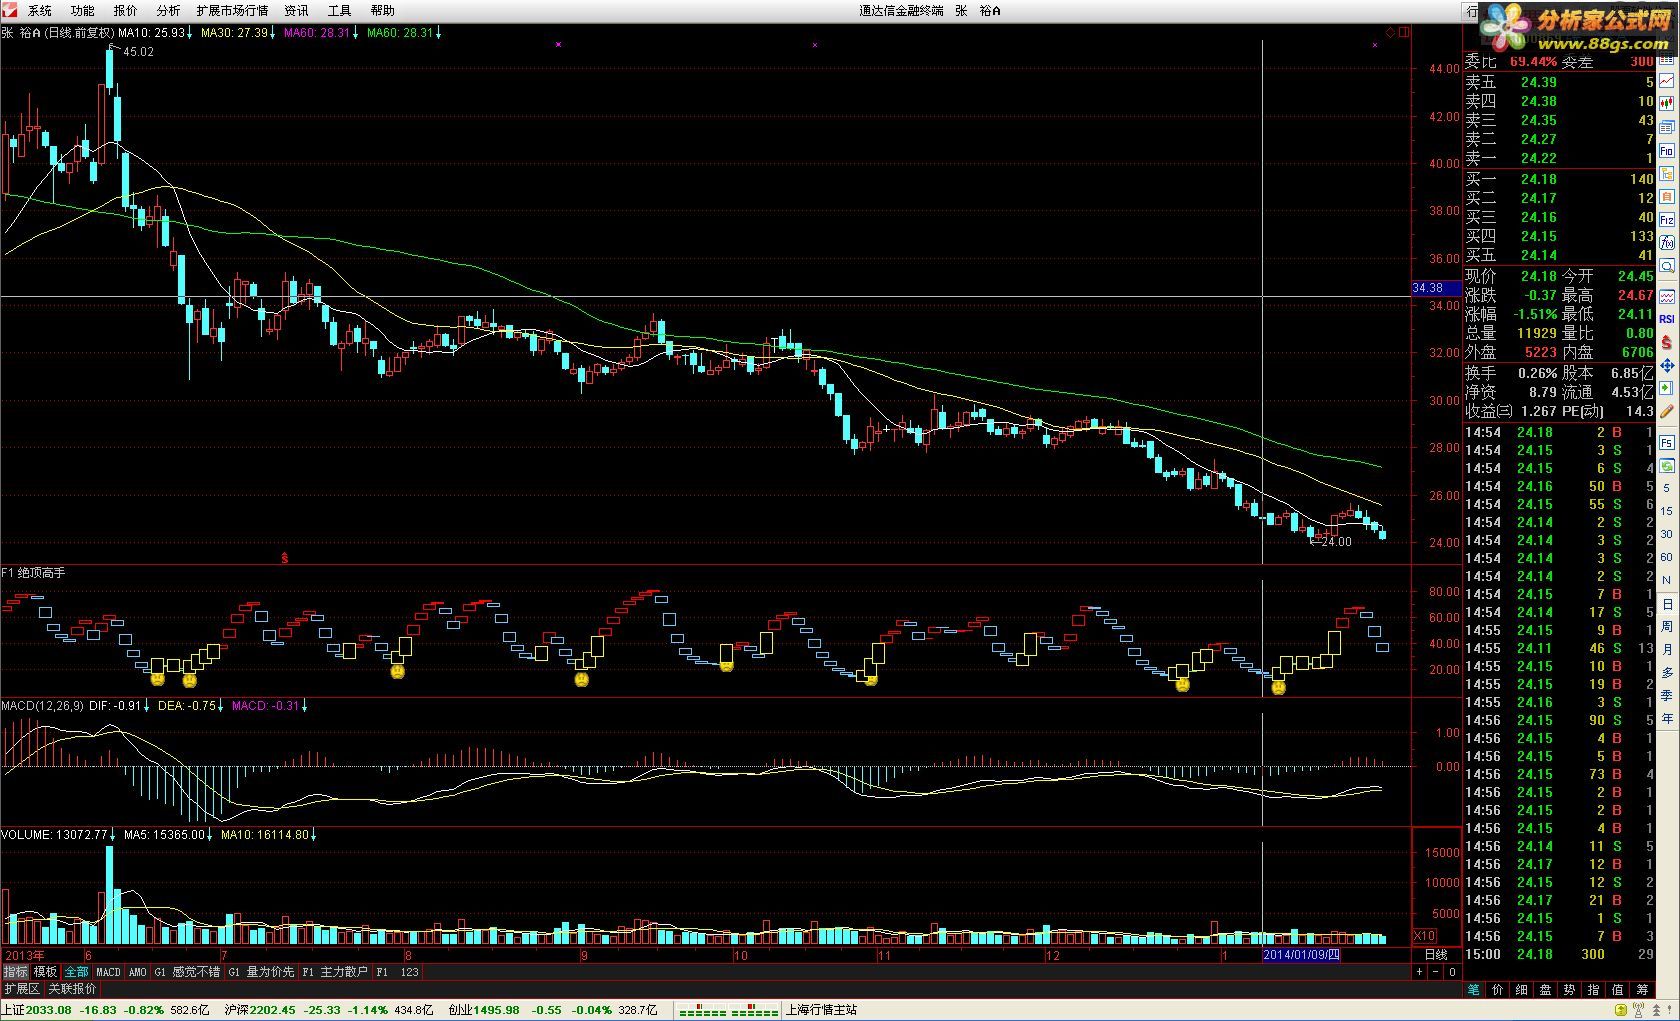The image size is (1680, 1021).
Task: Click the orange document icon in right toolbar
Action: pyautogui.click(x=1667, y=197)
